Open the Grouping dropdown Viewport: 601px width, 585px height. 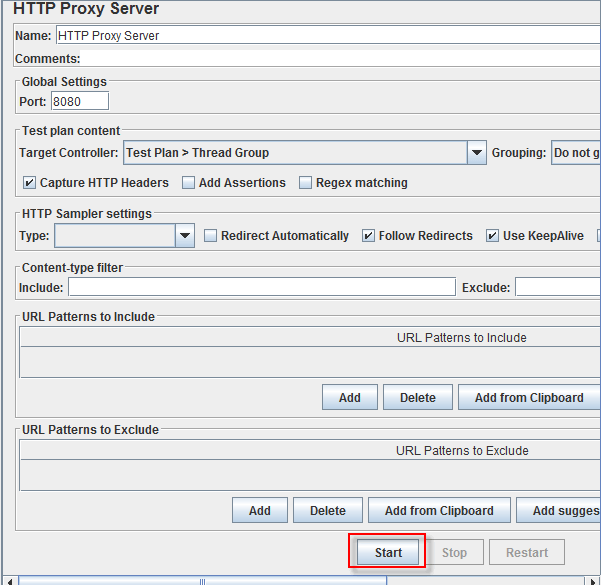(x=575, y=153)
